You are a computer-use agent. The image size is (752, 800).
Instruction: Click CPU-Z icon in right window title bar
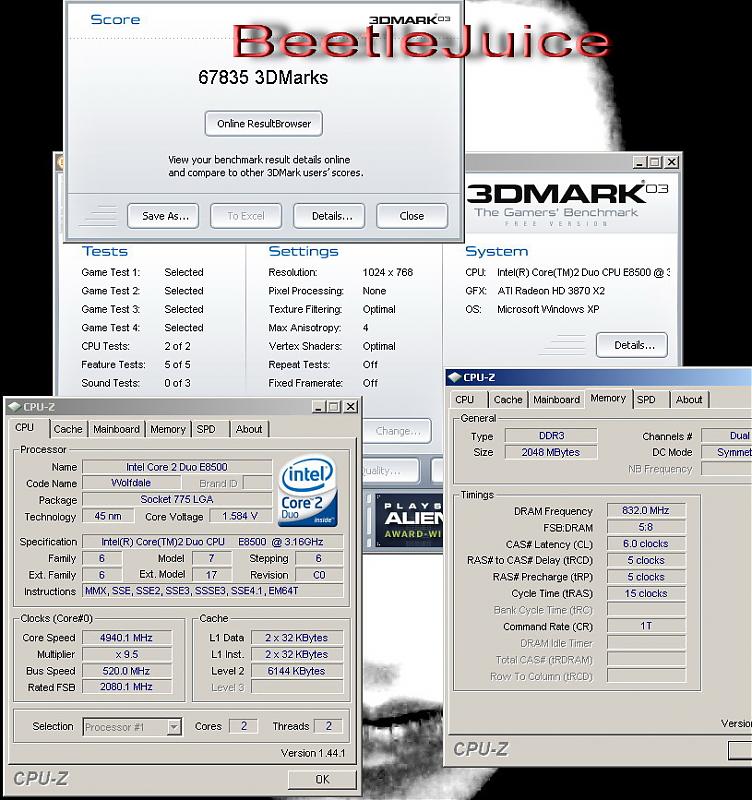click(454, 378)
